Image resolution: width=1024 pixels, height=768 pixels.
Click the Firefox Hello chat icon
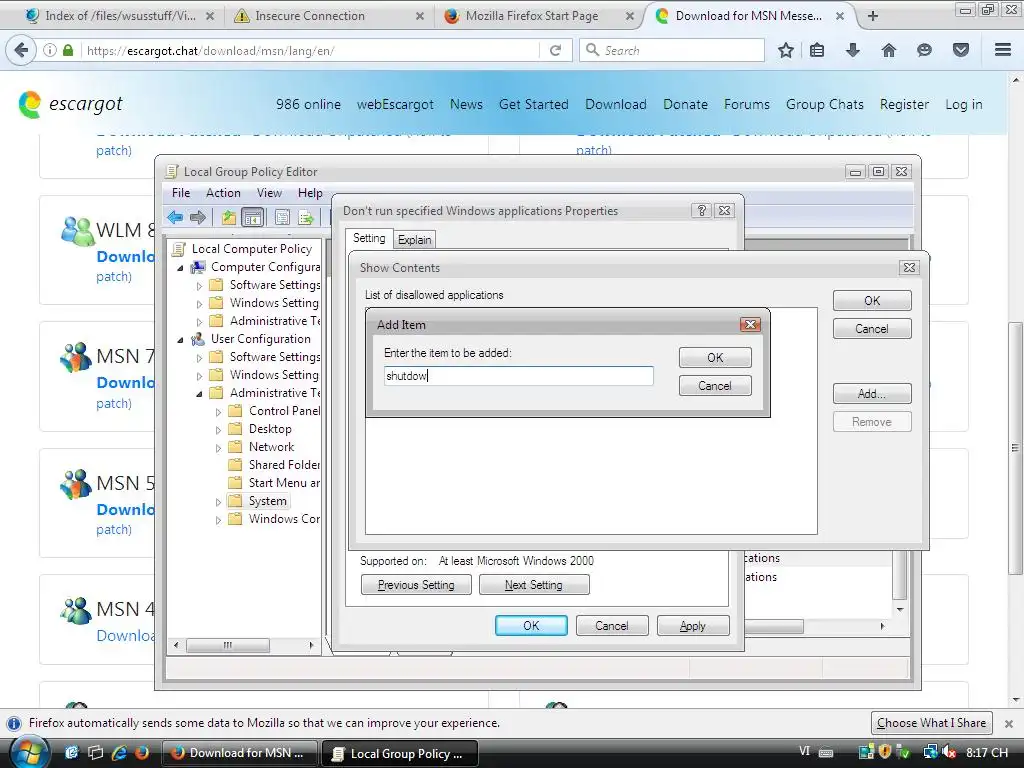[x=924, y=50]
